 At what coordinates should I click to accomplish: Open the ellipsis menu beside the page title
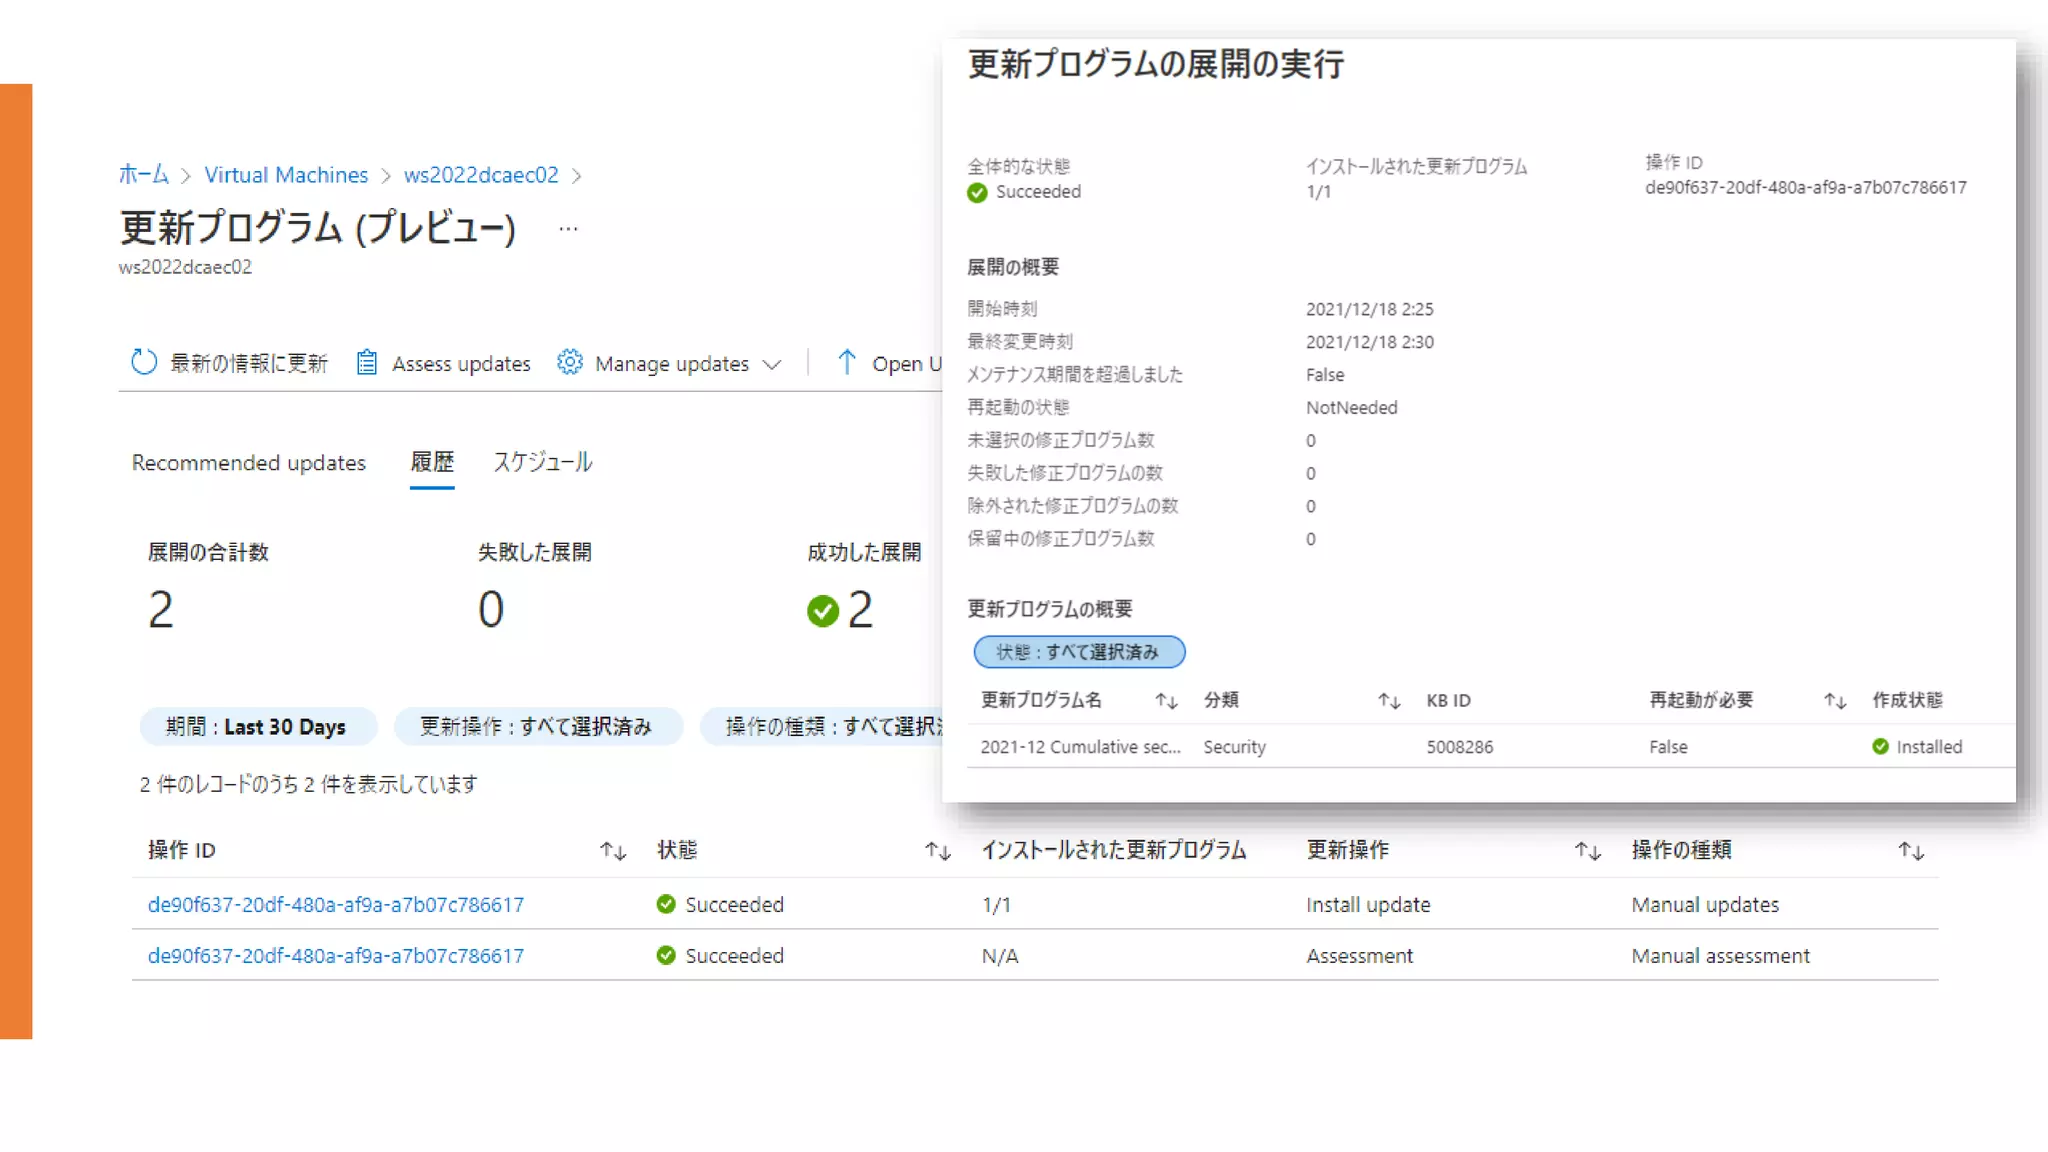[x=568, y=229]
